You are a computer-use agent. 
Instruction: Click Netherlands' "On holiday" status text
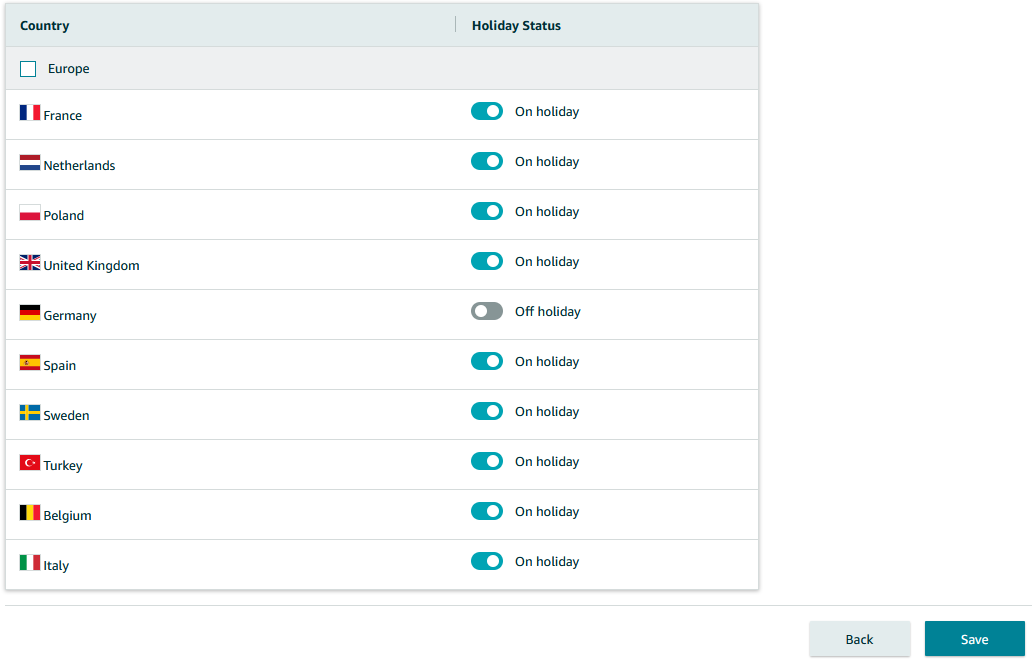tap(547, 162)
